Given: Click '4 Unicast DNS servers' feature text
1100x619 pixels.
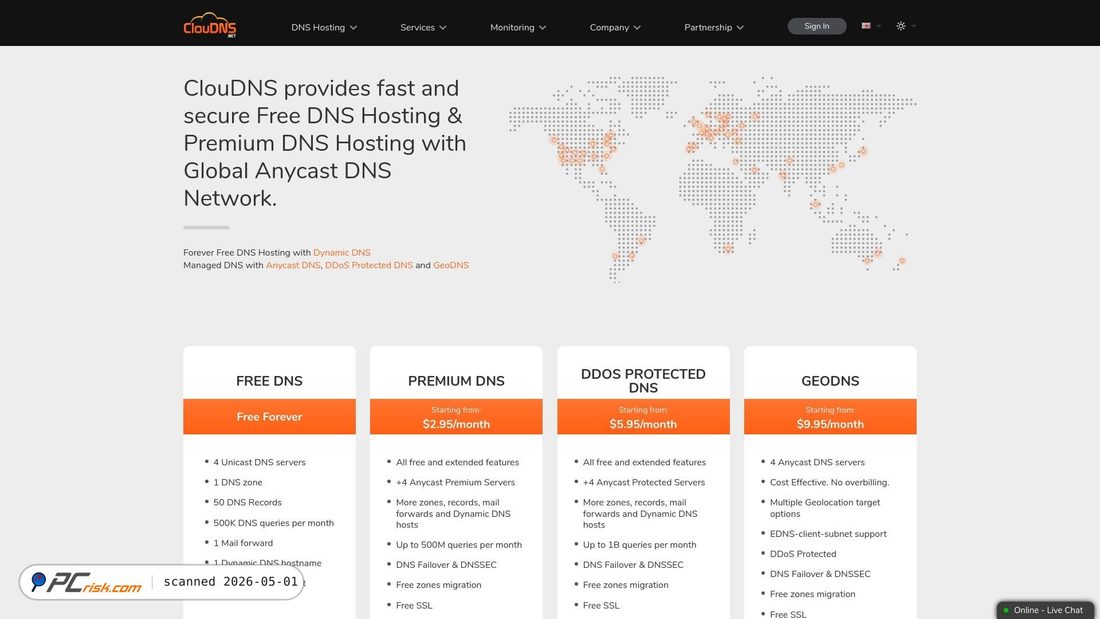Looking at the screenshot, I should (260, 462).
